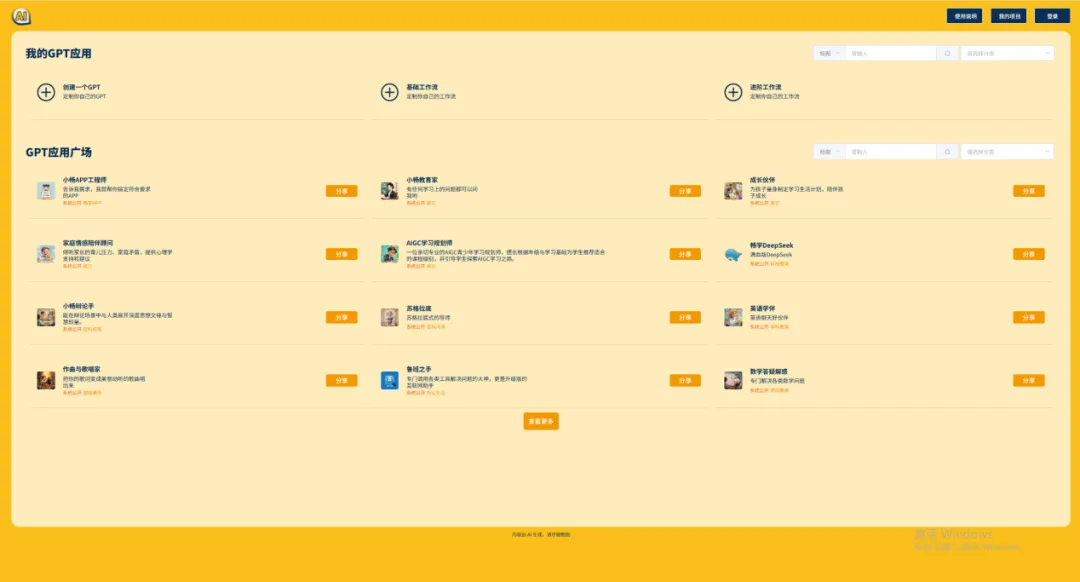Open the 小杨教育家 avatar icon
Screen dimensions: 1080x582
point(389,191)
